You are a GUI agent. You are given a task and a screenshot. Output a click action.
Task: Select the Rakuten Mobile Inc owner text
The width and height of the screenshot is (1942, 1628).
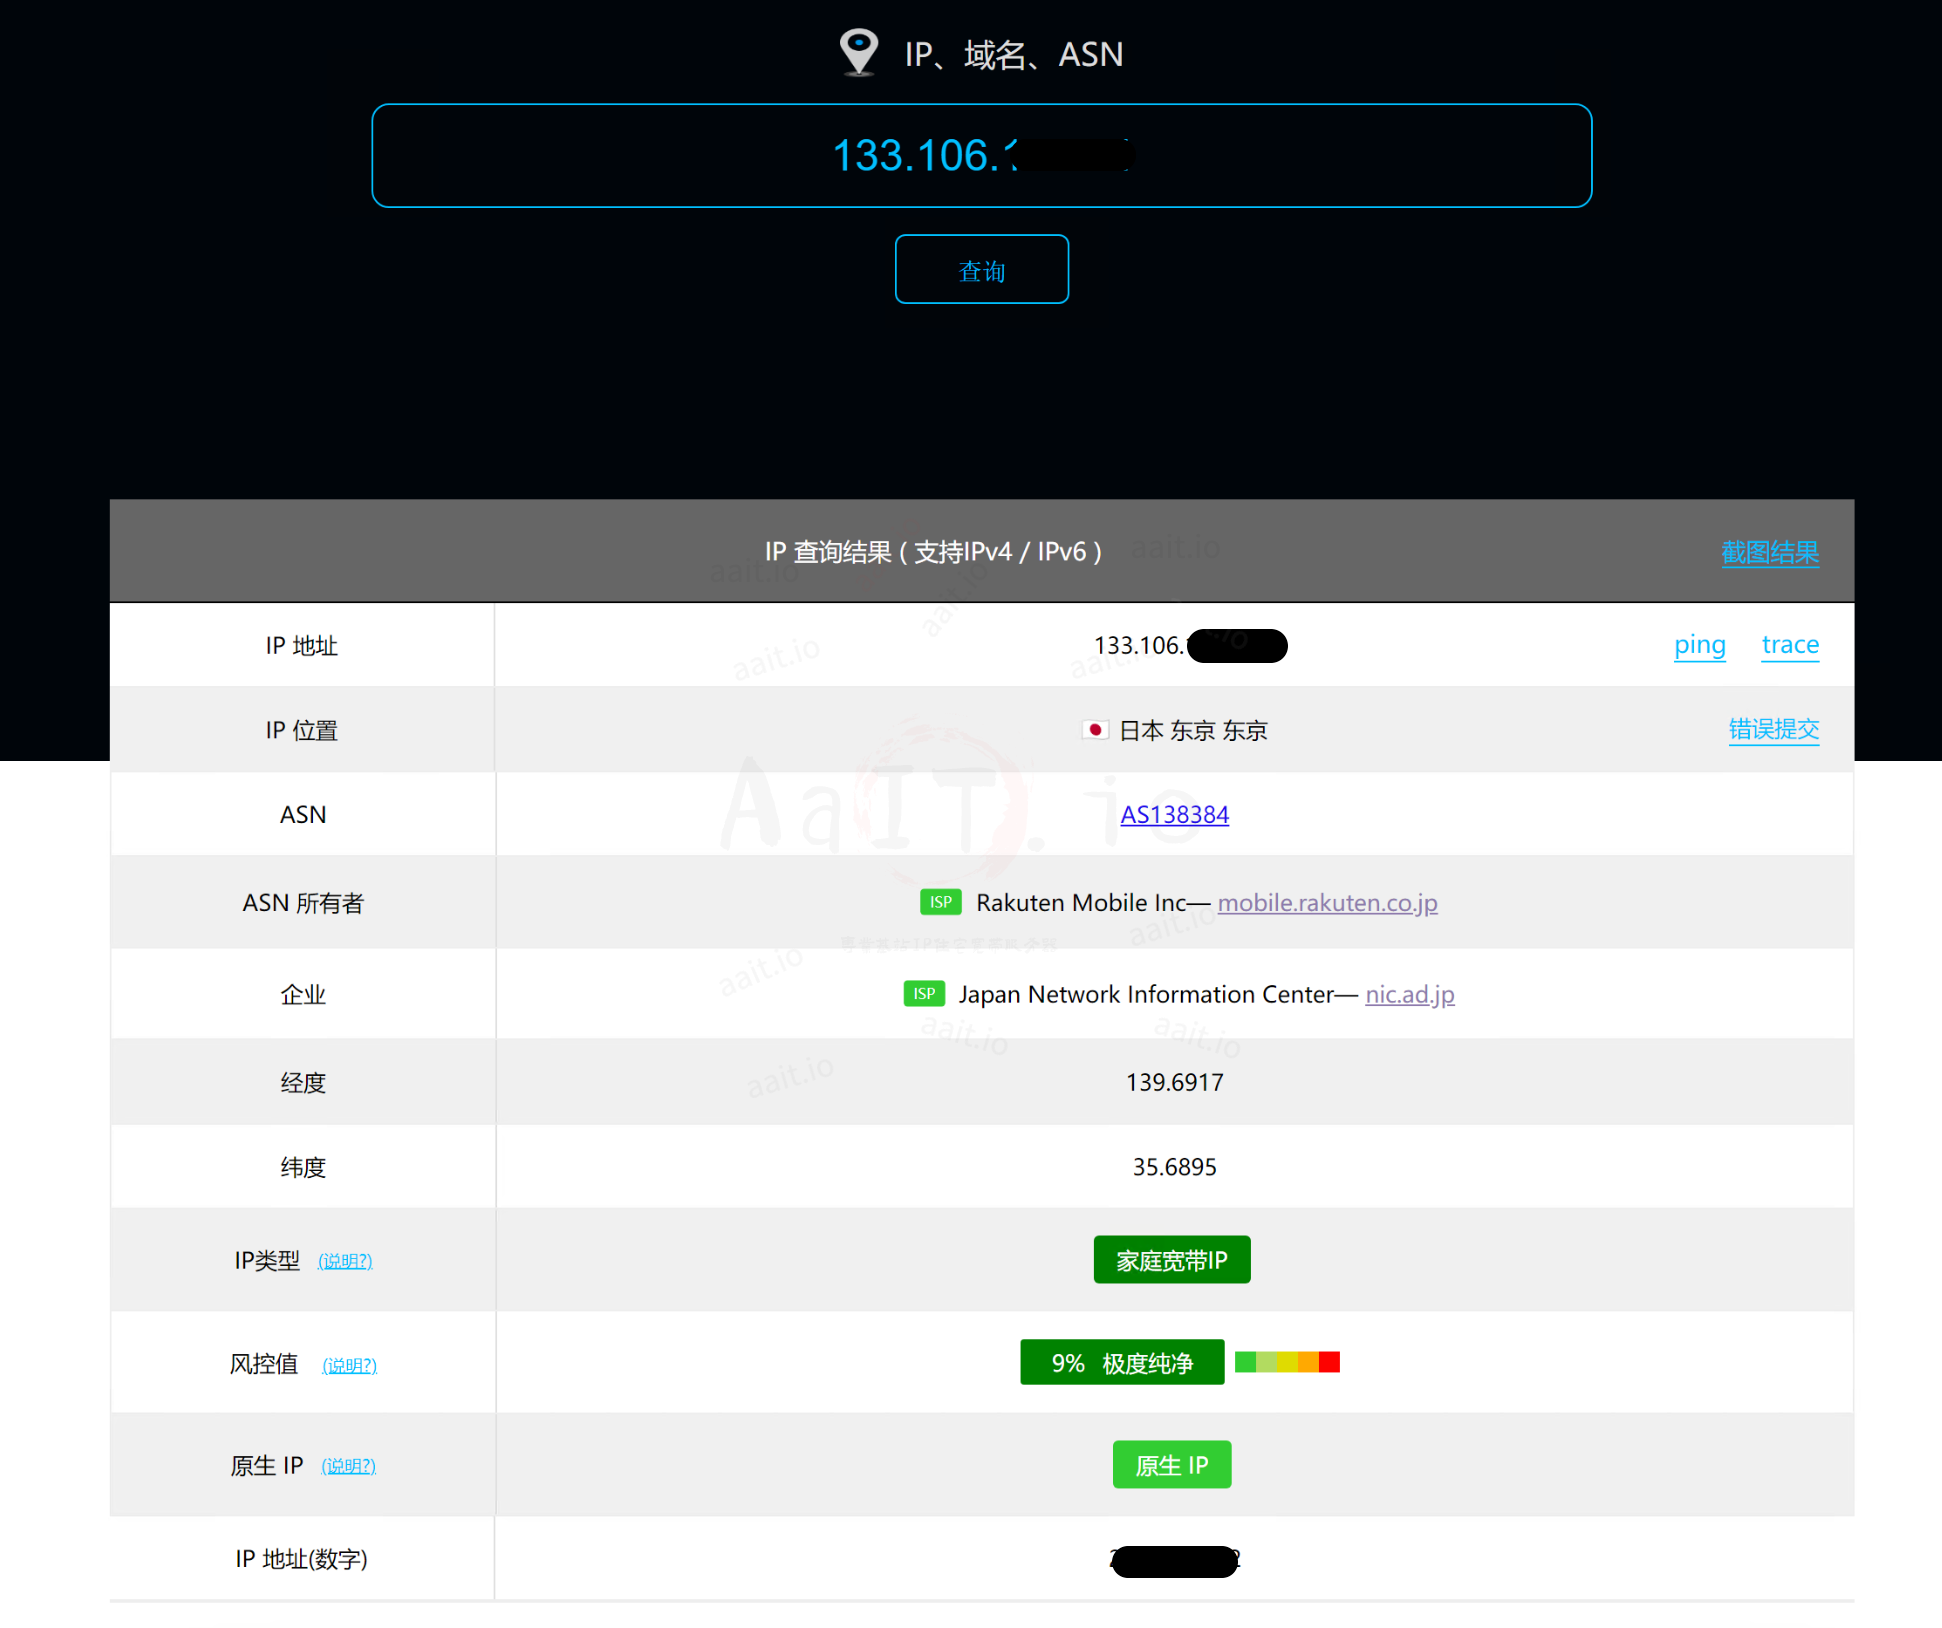point(1081,903)
